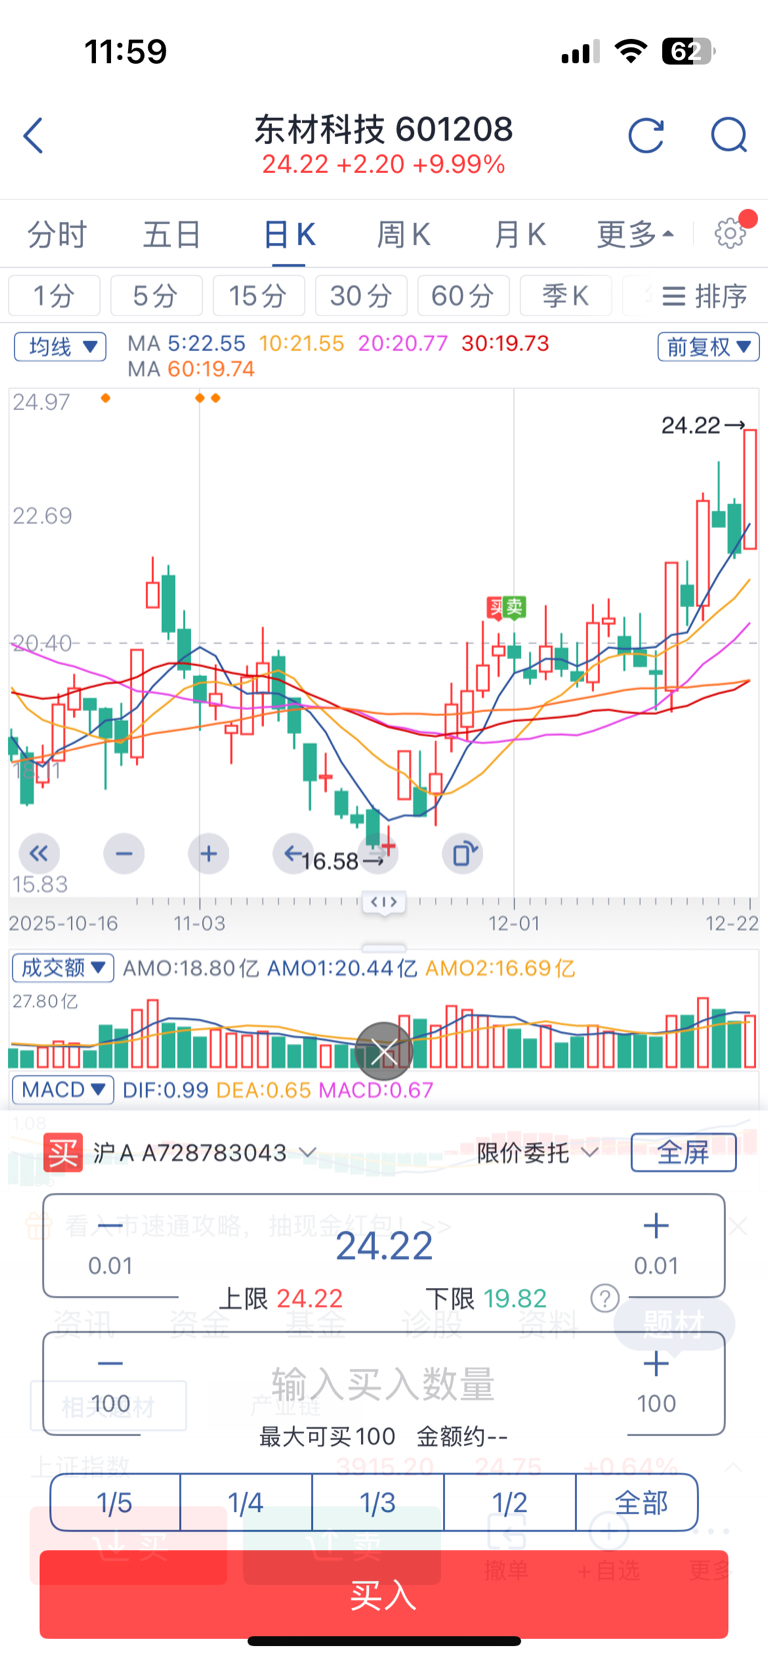Select 1/2 position size option
This screenshot has height=1663, width=768.
point(509,1502)
